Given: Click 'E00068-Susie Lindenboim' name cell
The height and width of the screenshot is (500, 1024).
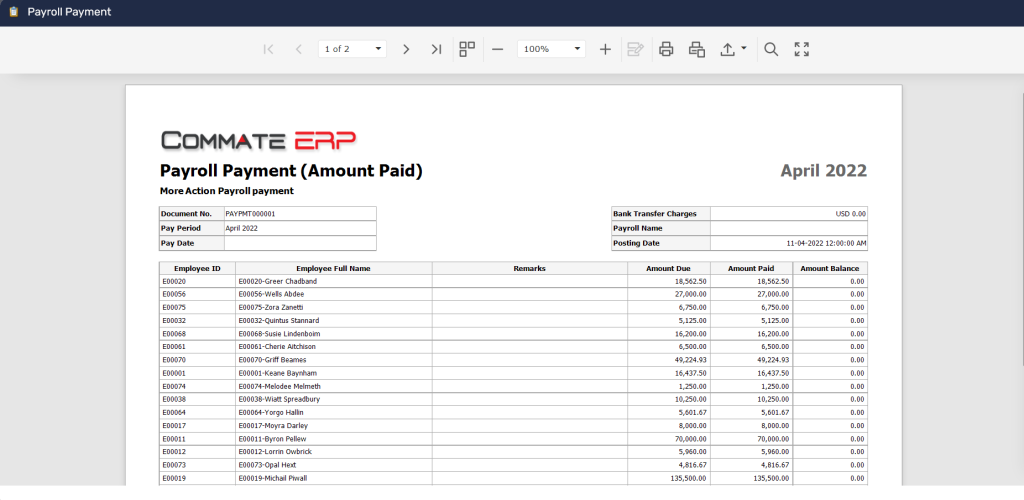Looking at the screenshot, I should tap(334, 334).
